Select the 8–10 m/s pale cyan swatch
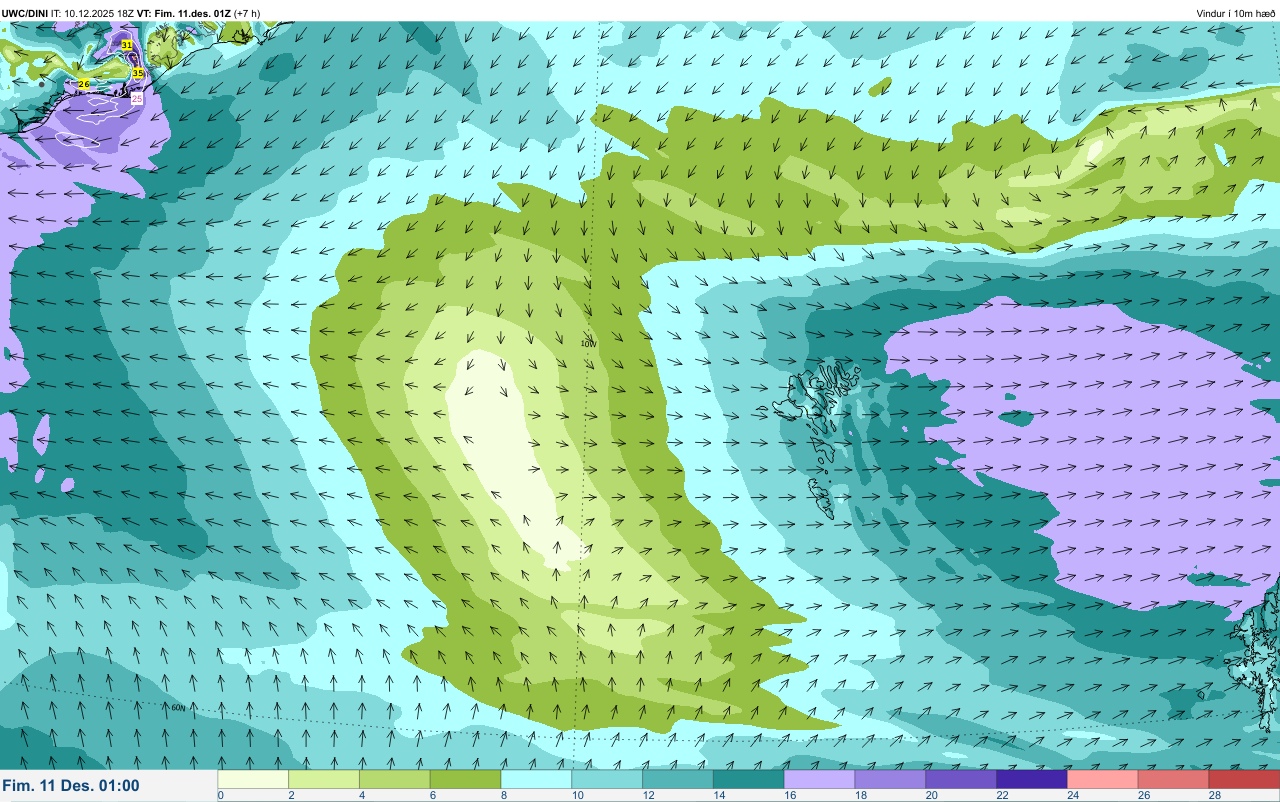Screen dimensions: 1280x802 point(536,779)
